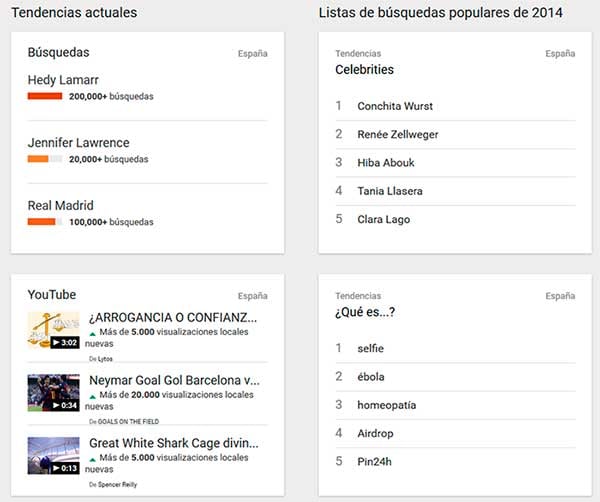Viewport: 600px width, 502px height.
Task: Click the Real Madrid search volume bar
Action: coord(45,222)
